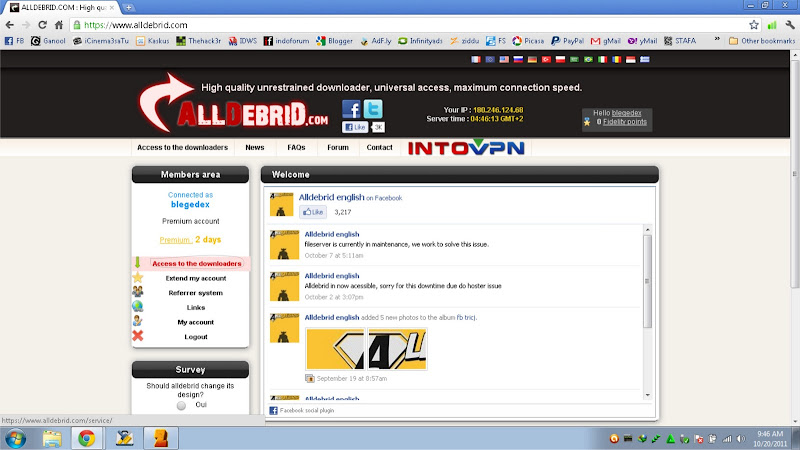
Task: Open the gMail bookmark
Action: 606,41
